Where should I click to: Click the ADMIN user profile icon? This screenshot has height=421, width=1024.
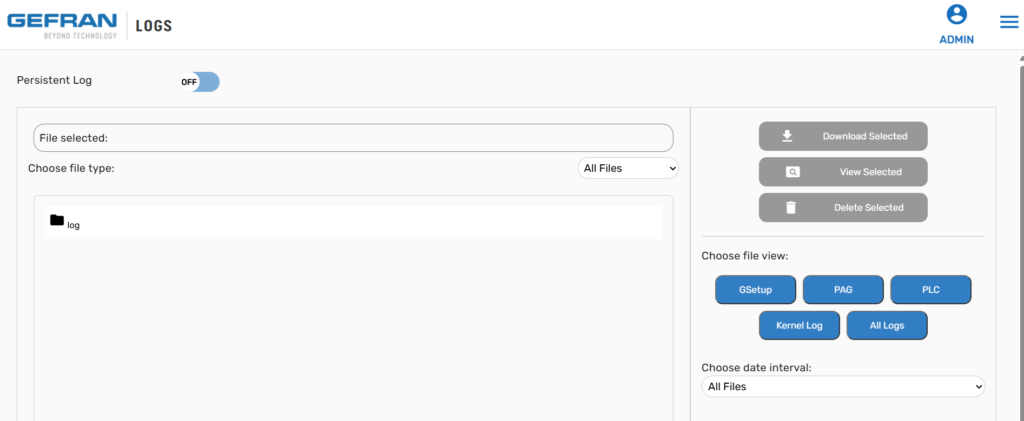[x=957, y=14]
